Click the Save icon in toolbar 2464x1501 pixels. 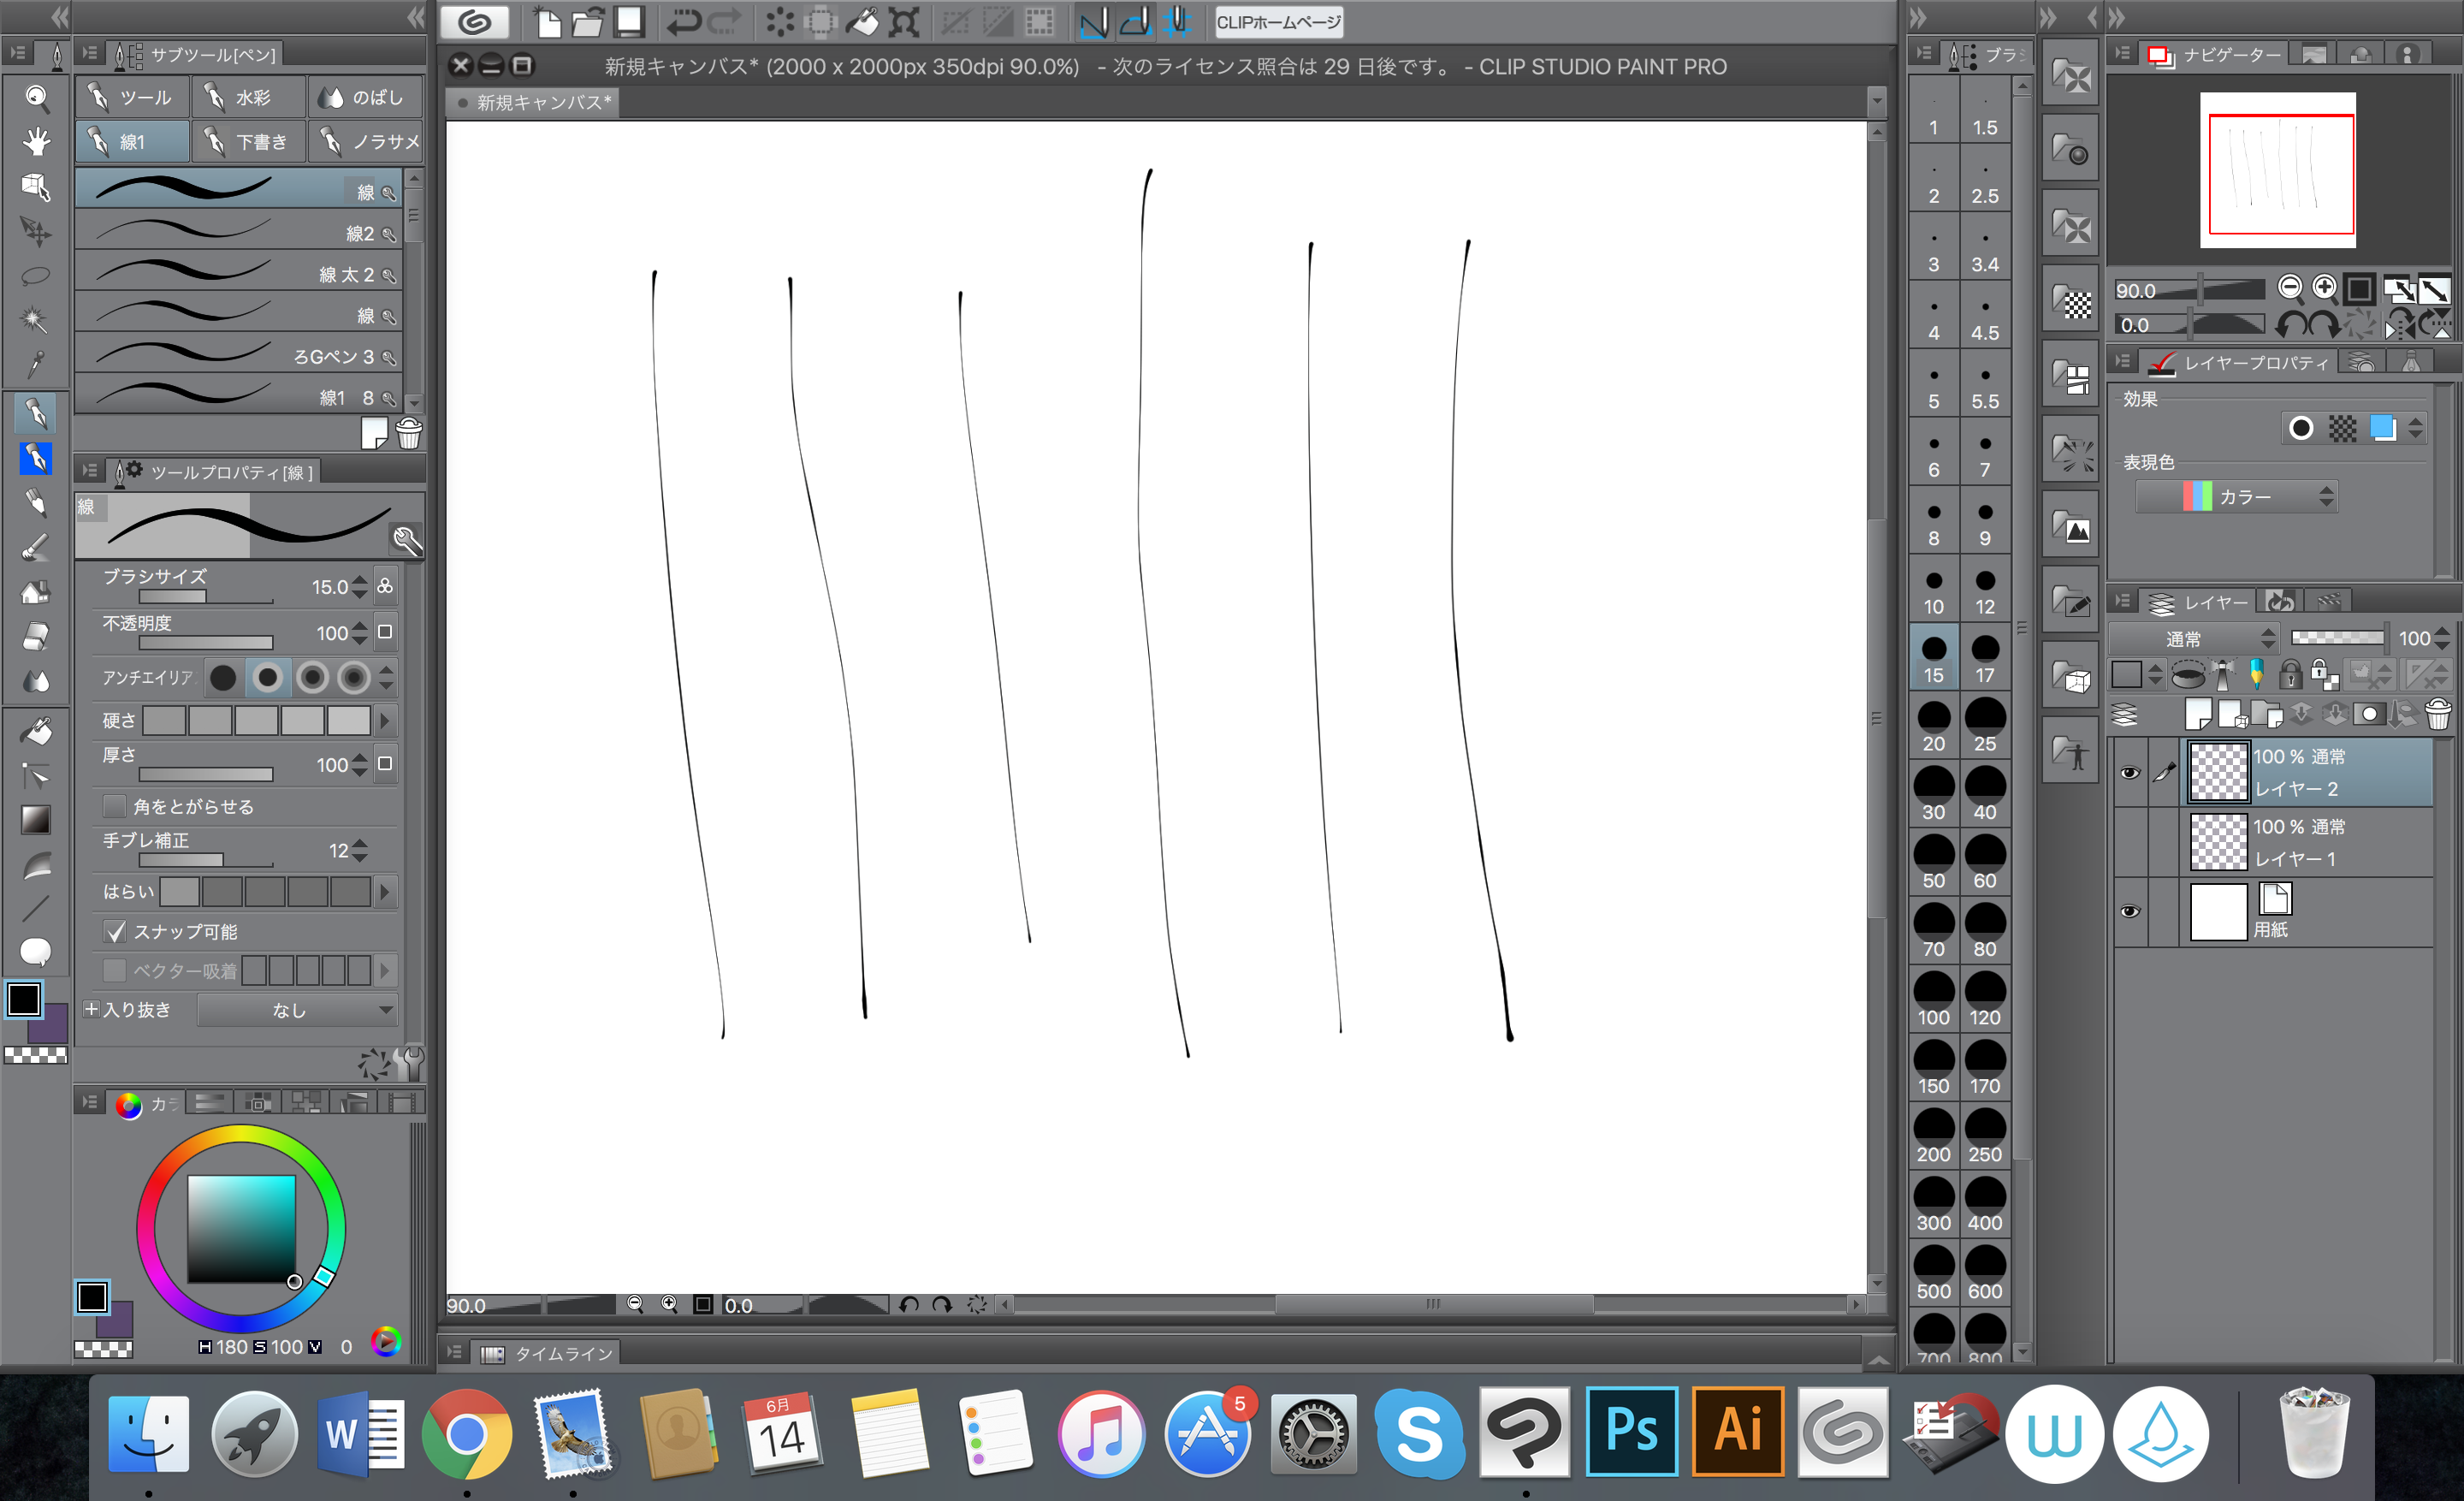click(x=629, y=22)
